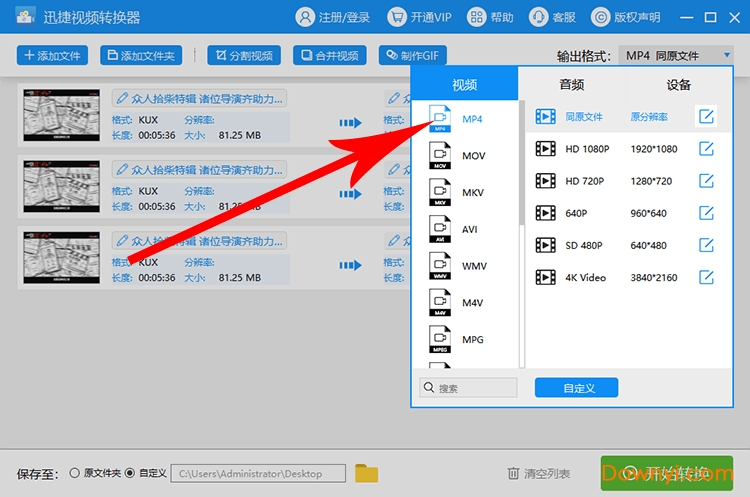
Task: Click the 添加文件夹 add folder button
Action: point(141,55)
